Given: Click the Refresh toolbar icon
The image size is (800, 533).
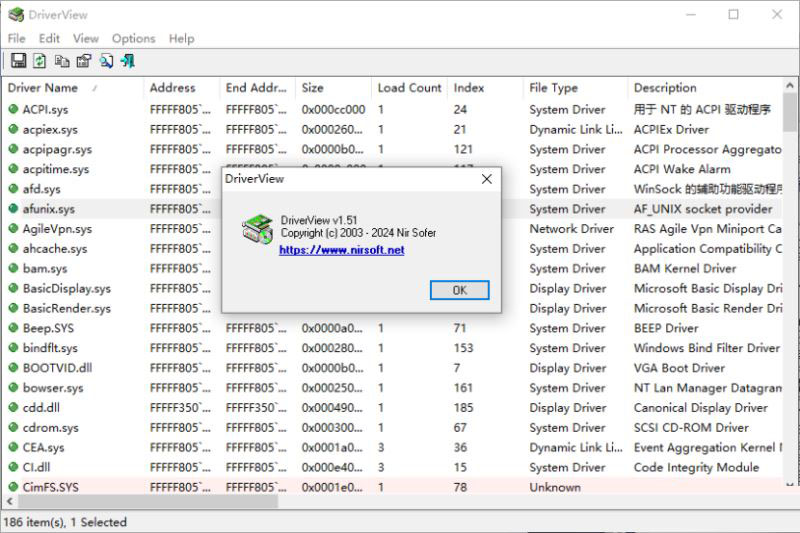Looking at the screenshot, I should coord(40,61).
